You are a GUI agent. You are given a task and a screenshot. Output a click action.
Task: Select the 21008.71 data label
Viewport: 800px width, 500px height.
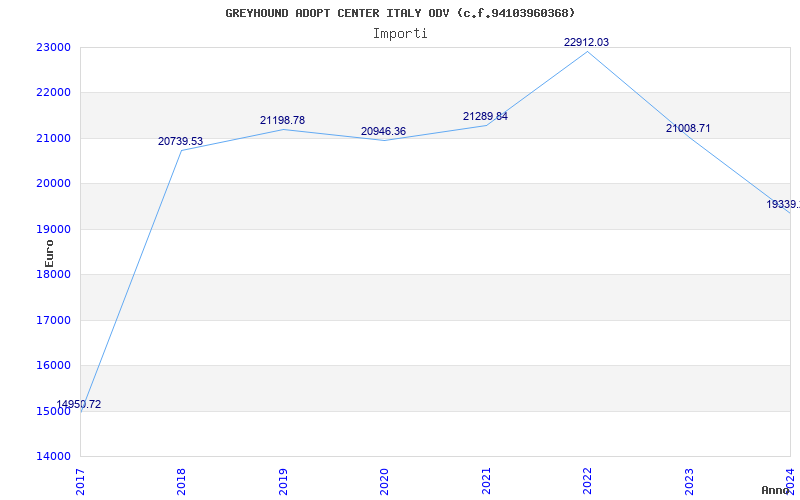[688, 129]
